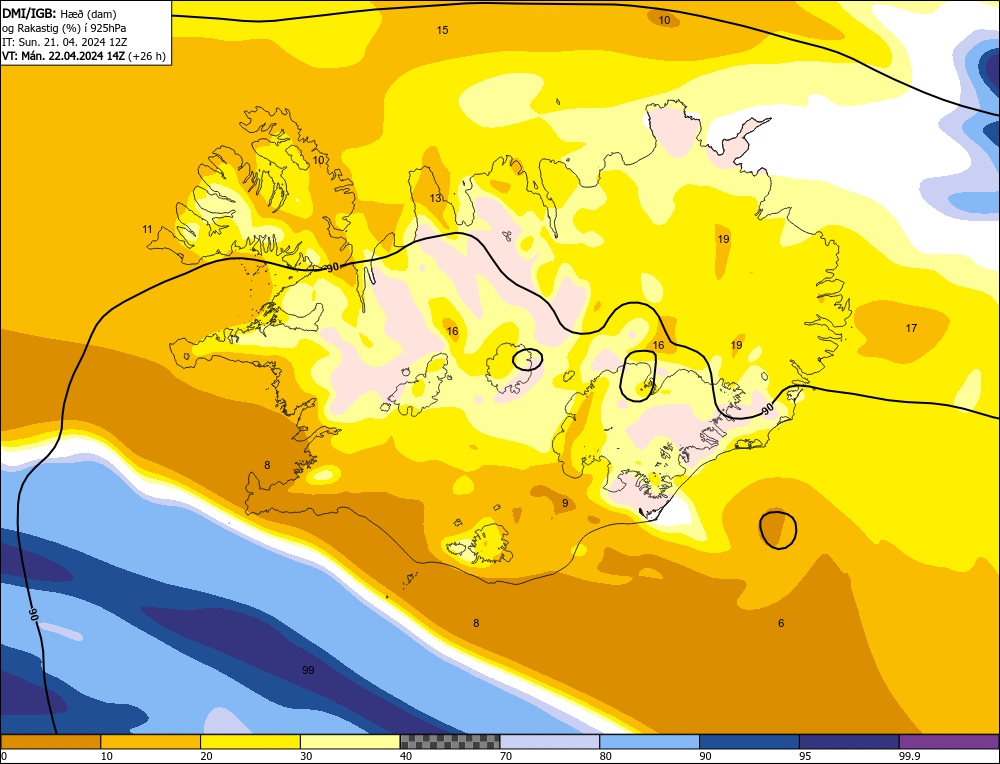This screenshot has width=1000, height=764.
Task: Click the dark orange 0–10 legend swatch
Action: [50, 741]
